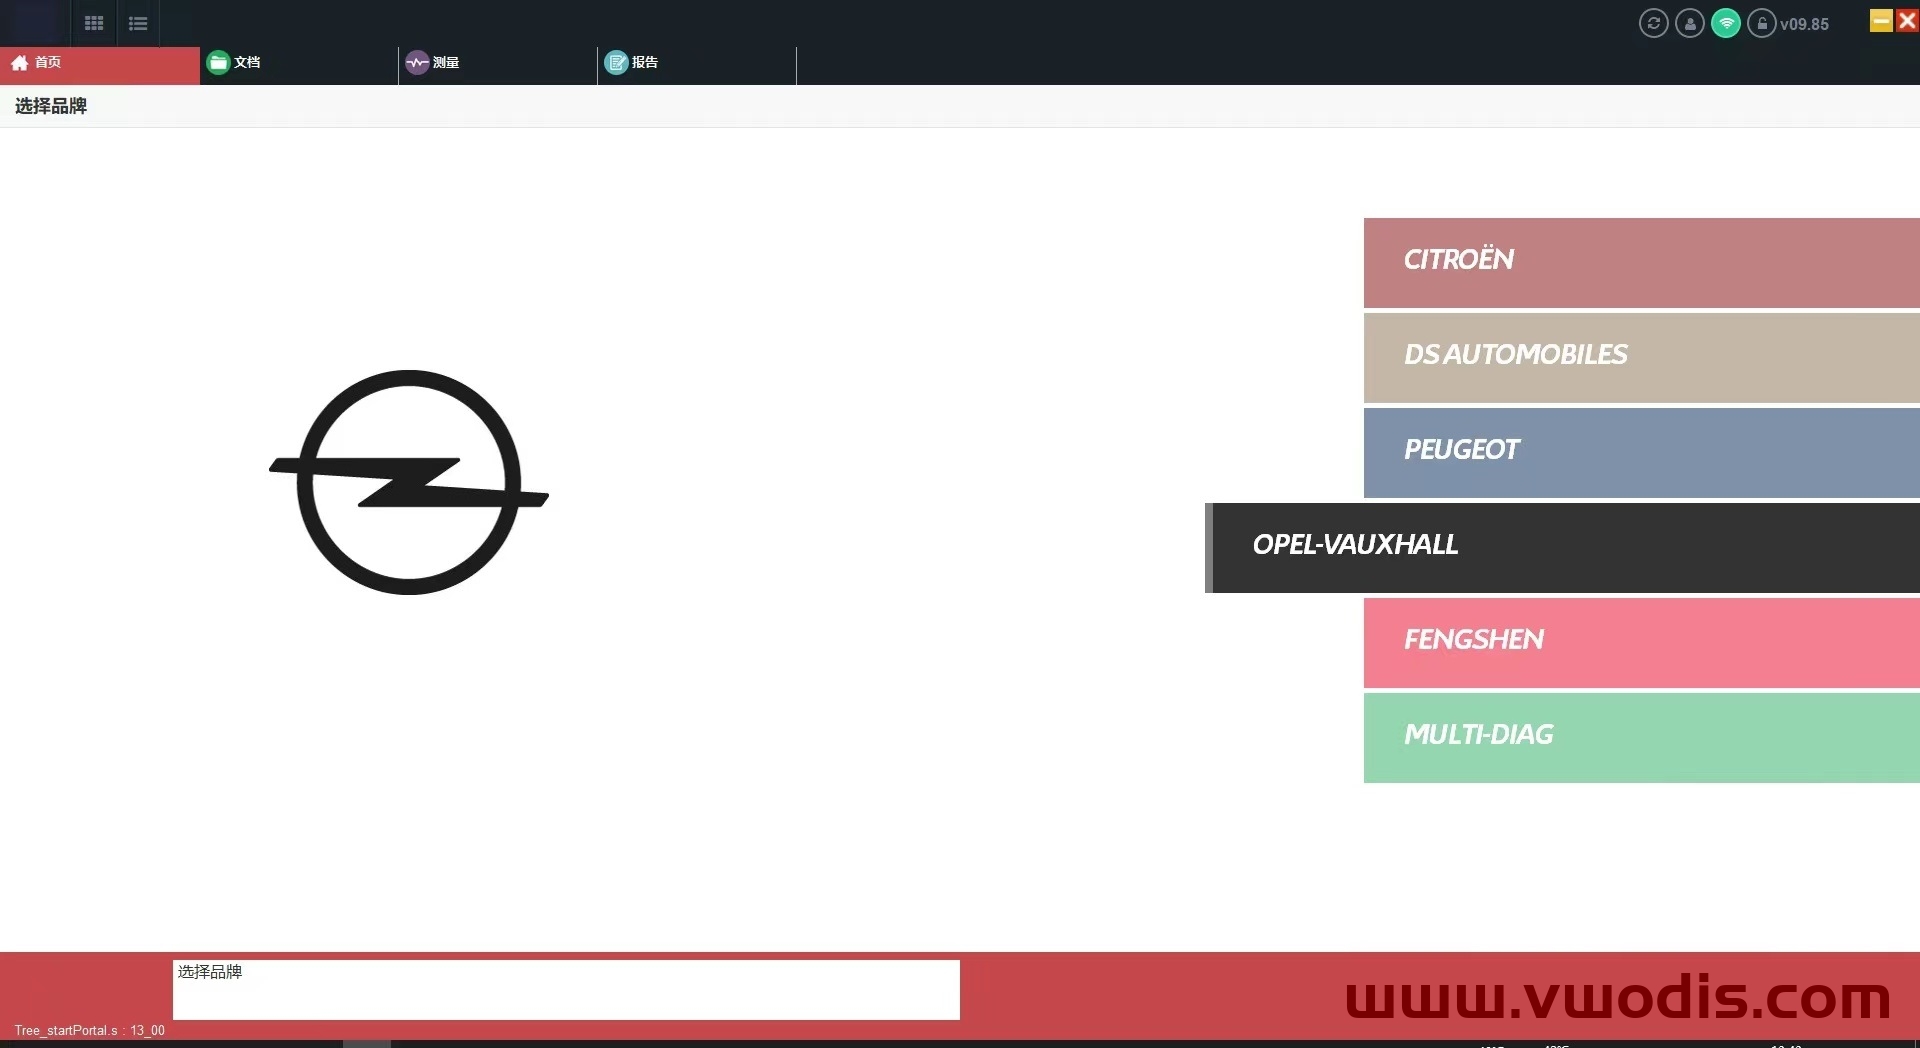Click the 选择品牌 message box at bottom
The image size is (1920, 1048).
(x=566, y=990)
